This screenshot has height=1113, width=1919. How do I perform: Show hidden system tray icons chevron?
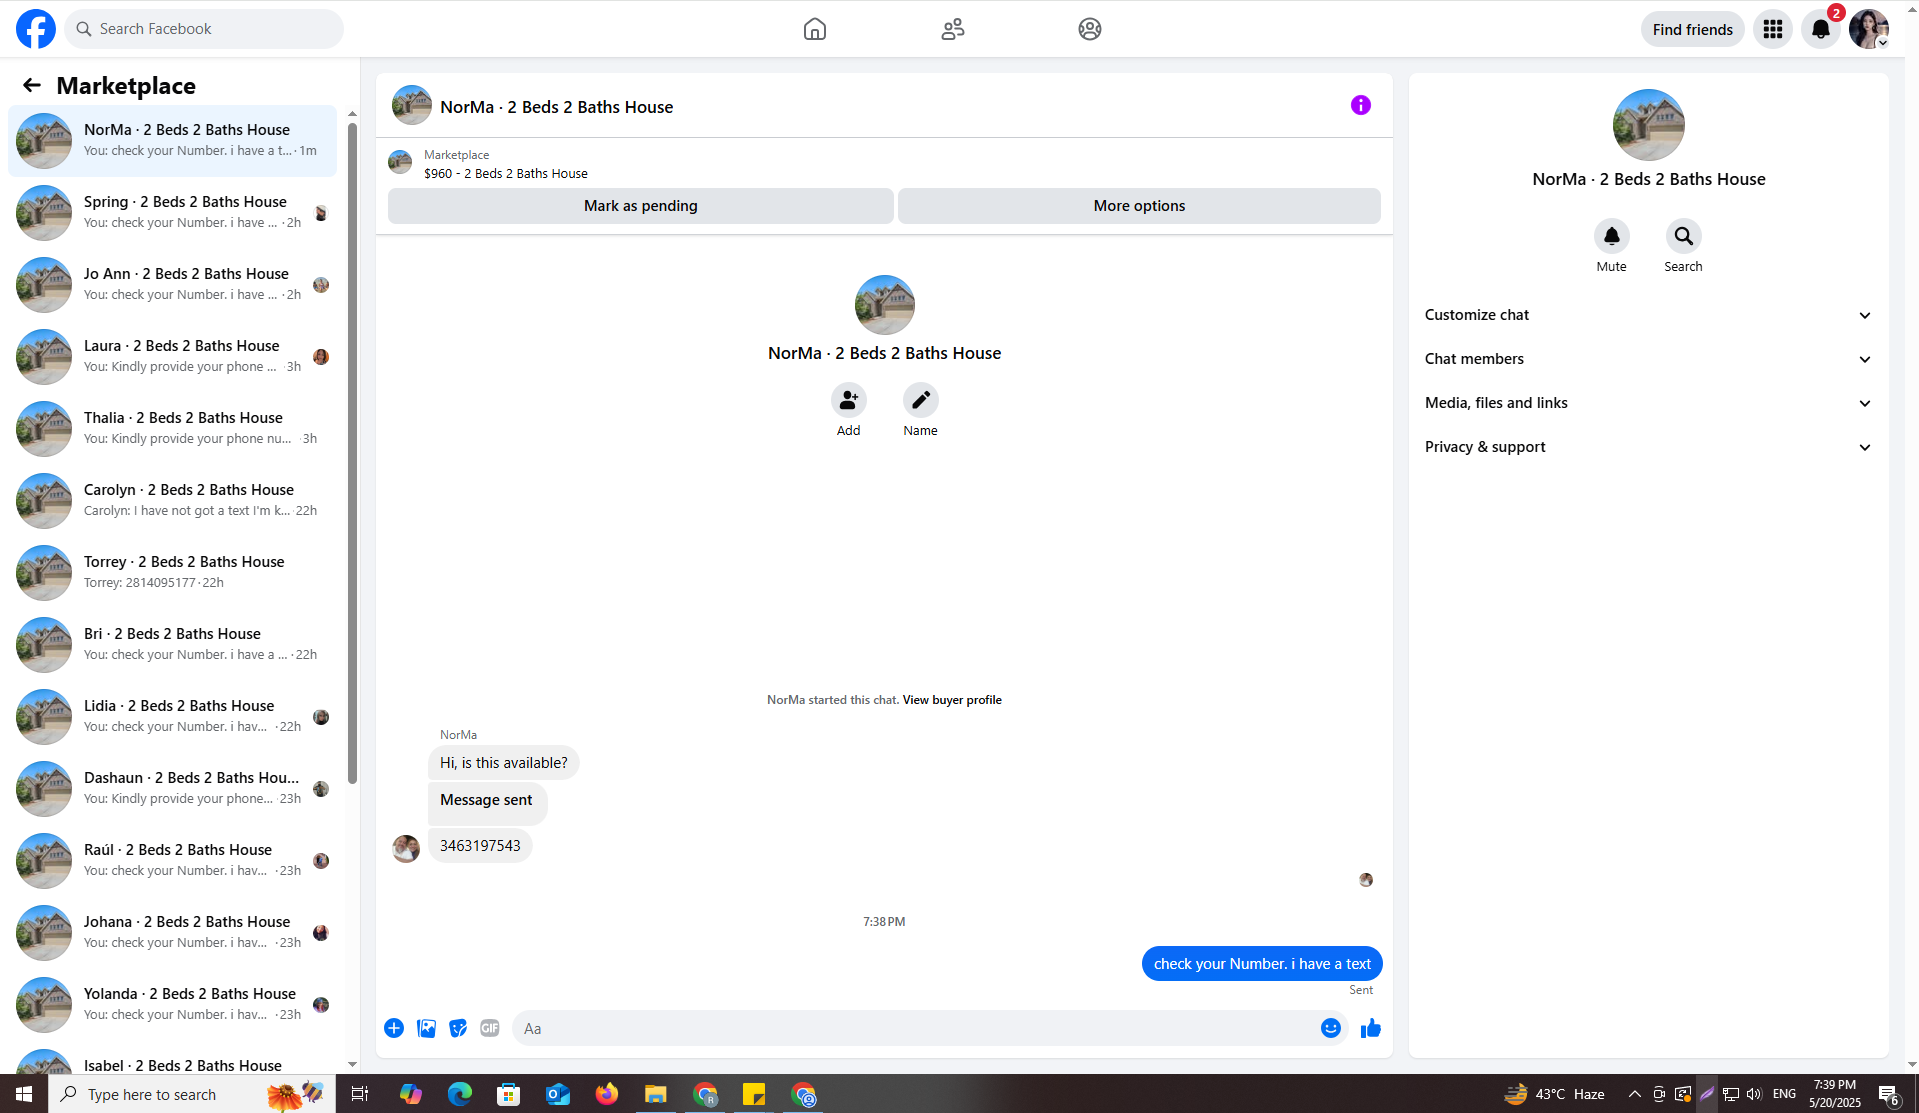pos(1635,1094)
